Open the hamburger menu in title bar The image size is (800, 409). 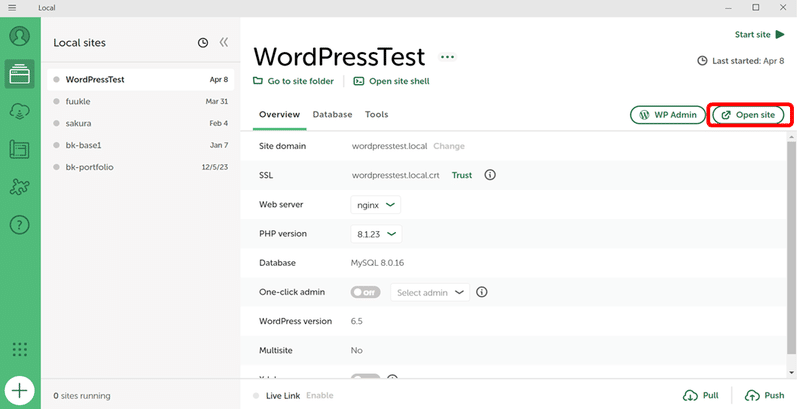[12, 8]
